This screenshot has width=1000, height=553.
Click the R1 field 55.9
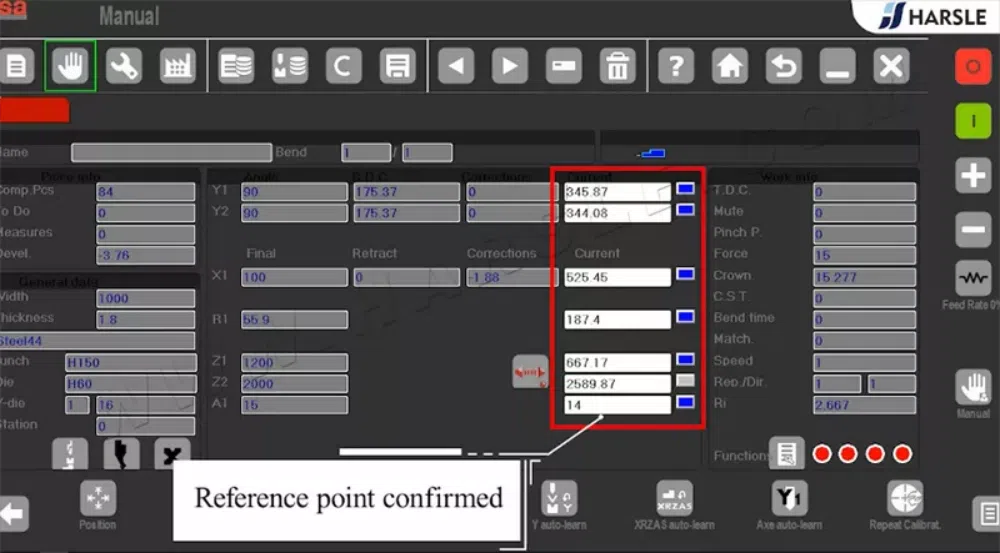[294, 320]
